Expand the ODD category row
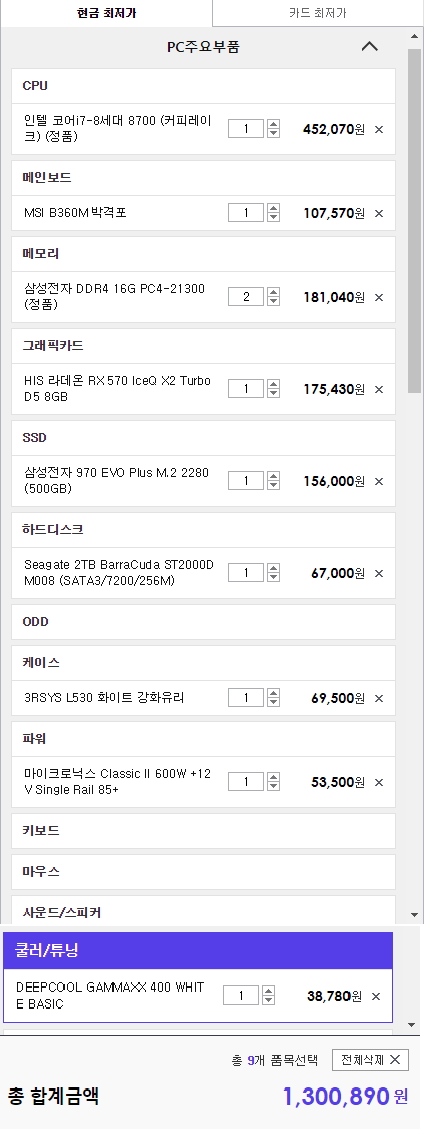424x1129 pixels. (204, 622)
